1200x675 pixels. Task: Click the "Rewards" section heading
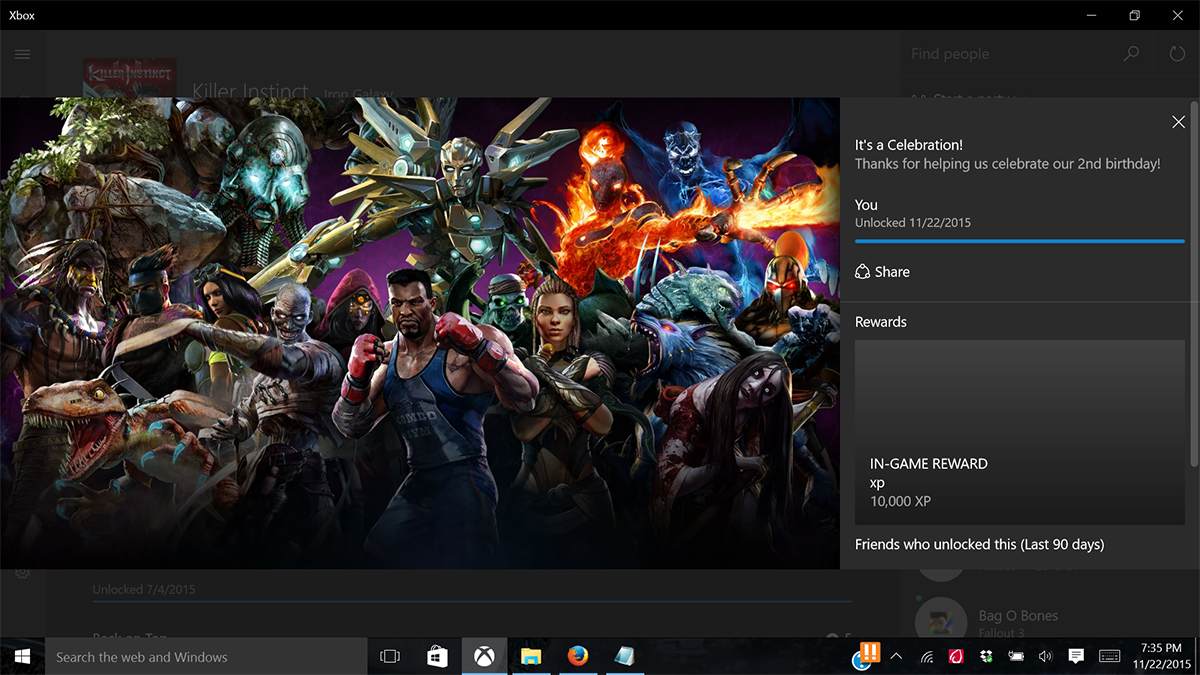[881, 322]
